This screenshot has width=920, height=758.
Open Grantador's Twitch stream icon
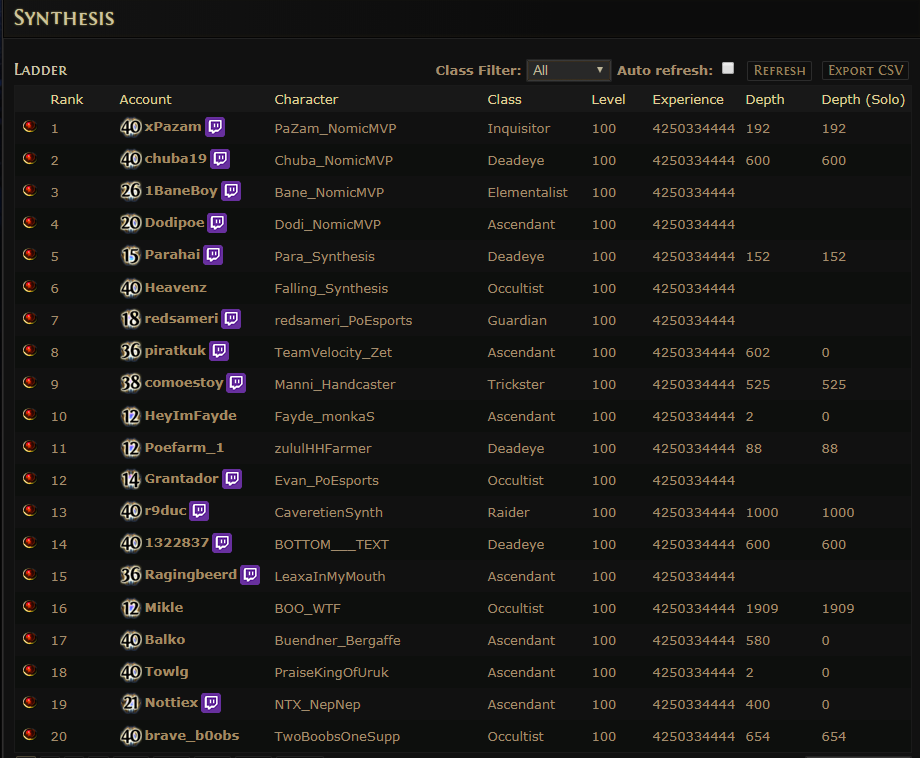(x=232, y=479)
